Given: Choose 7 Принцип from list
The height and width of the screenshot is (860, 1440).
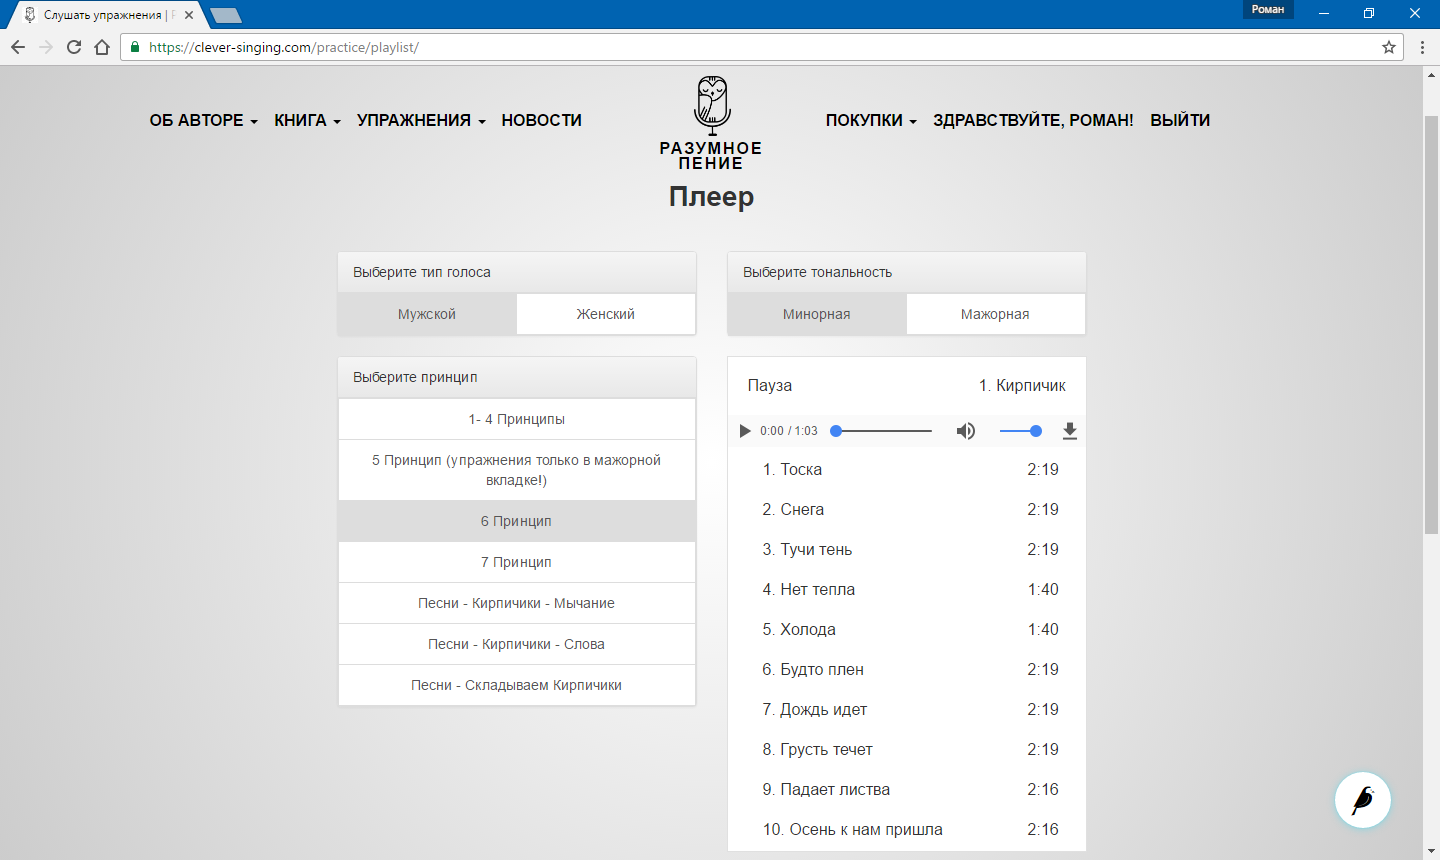Looking at the screenshot, I should pos(517,562).
